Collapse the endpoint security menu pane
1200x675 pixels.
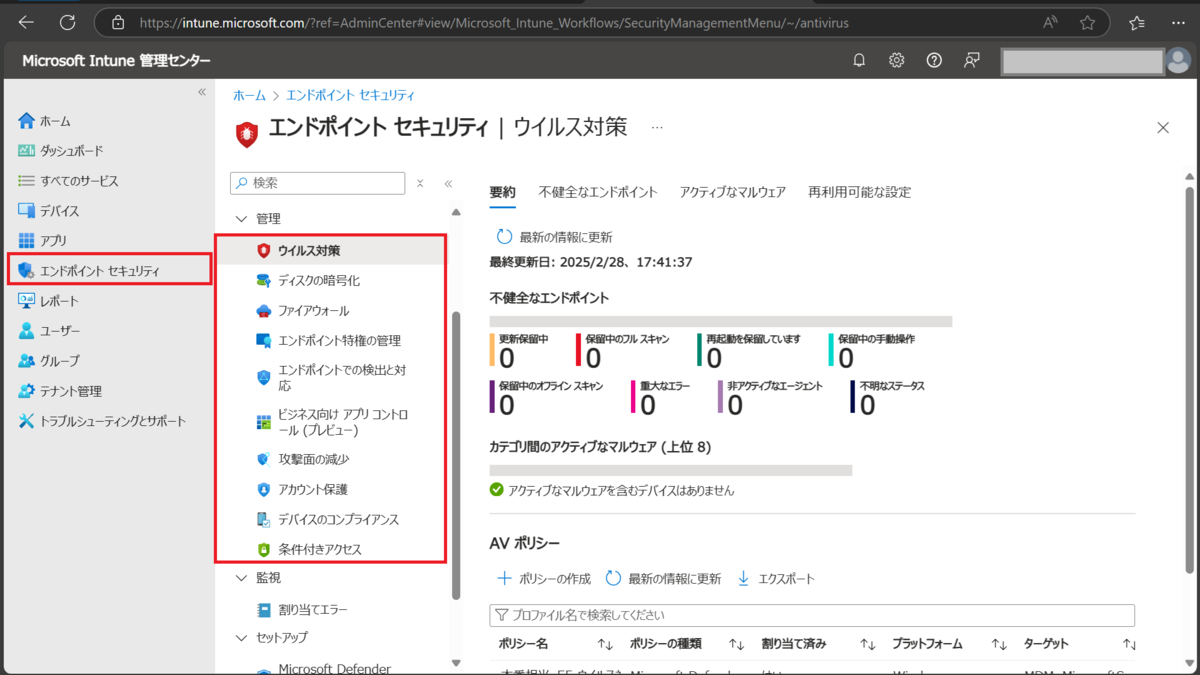click(448, 184)
